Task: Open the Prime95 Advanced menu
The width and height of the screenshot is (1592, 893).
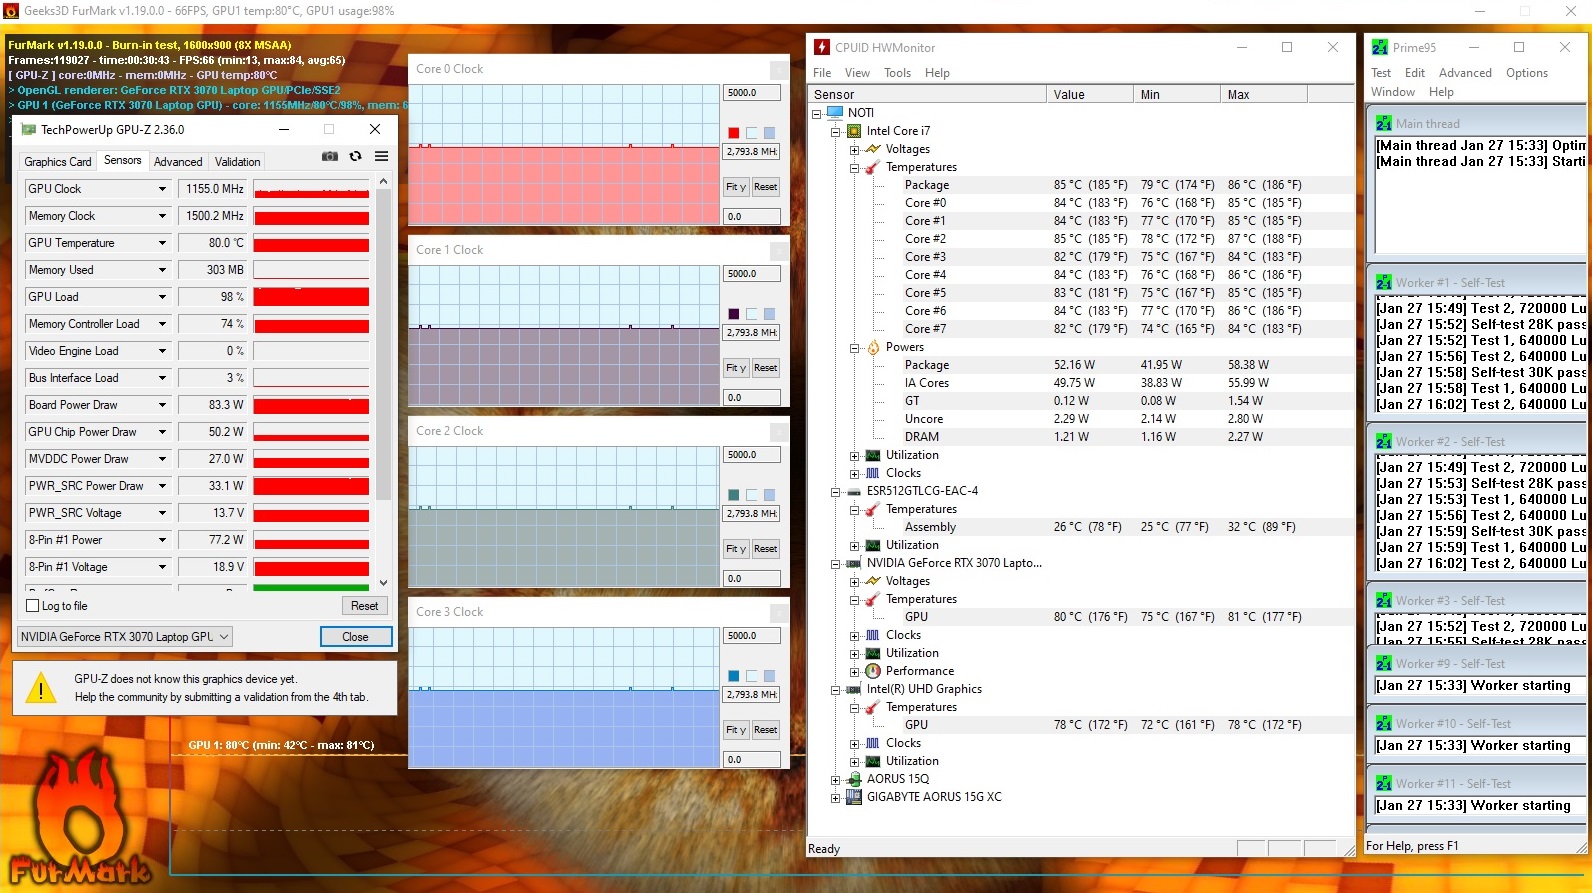Action: pos(1465,73)
